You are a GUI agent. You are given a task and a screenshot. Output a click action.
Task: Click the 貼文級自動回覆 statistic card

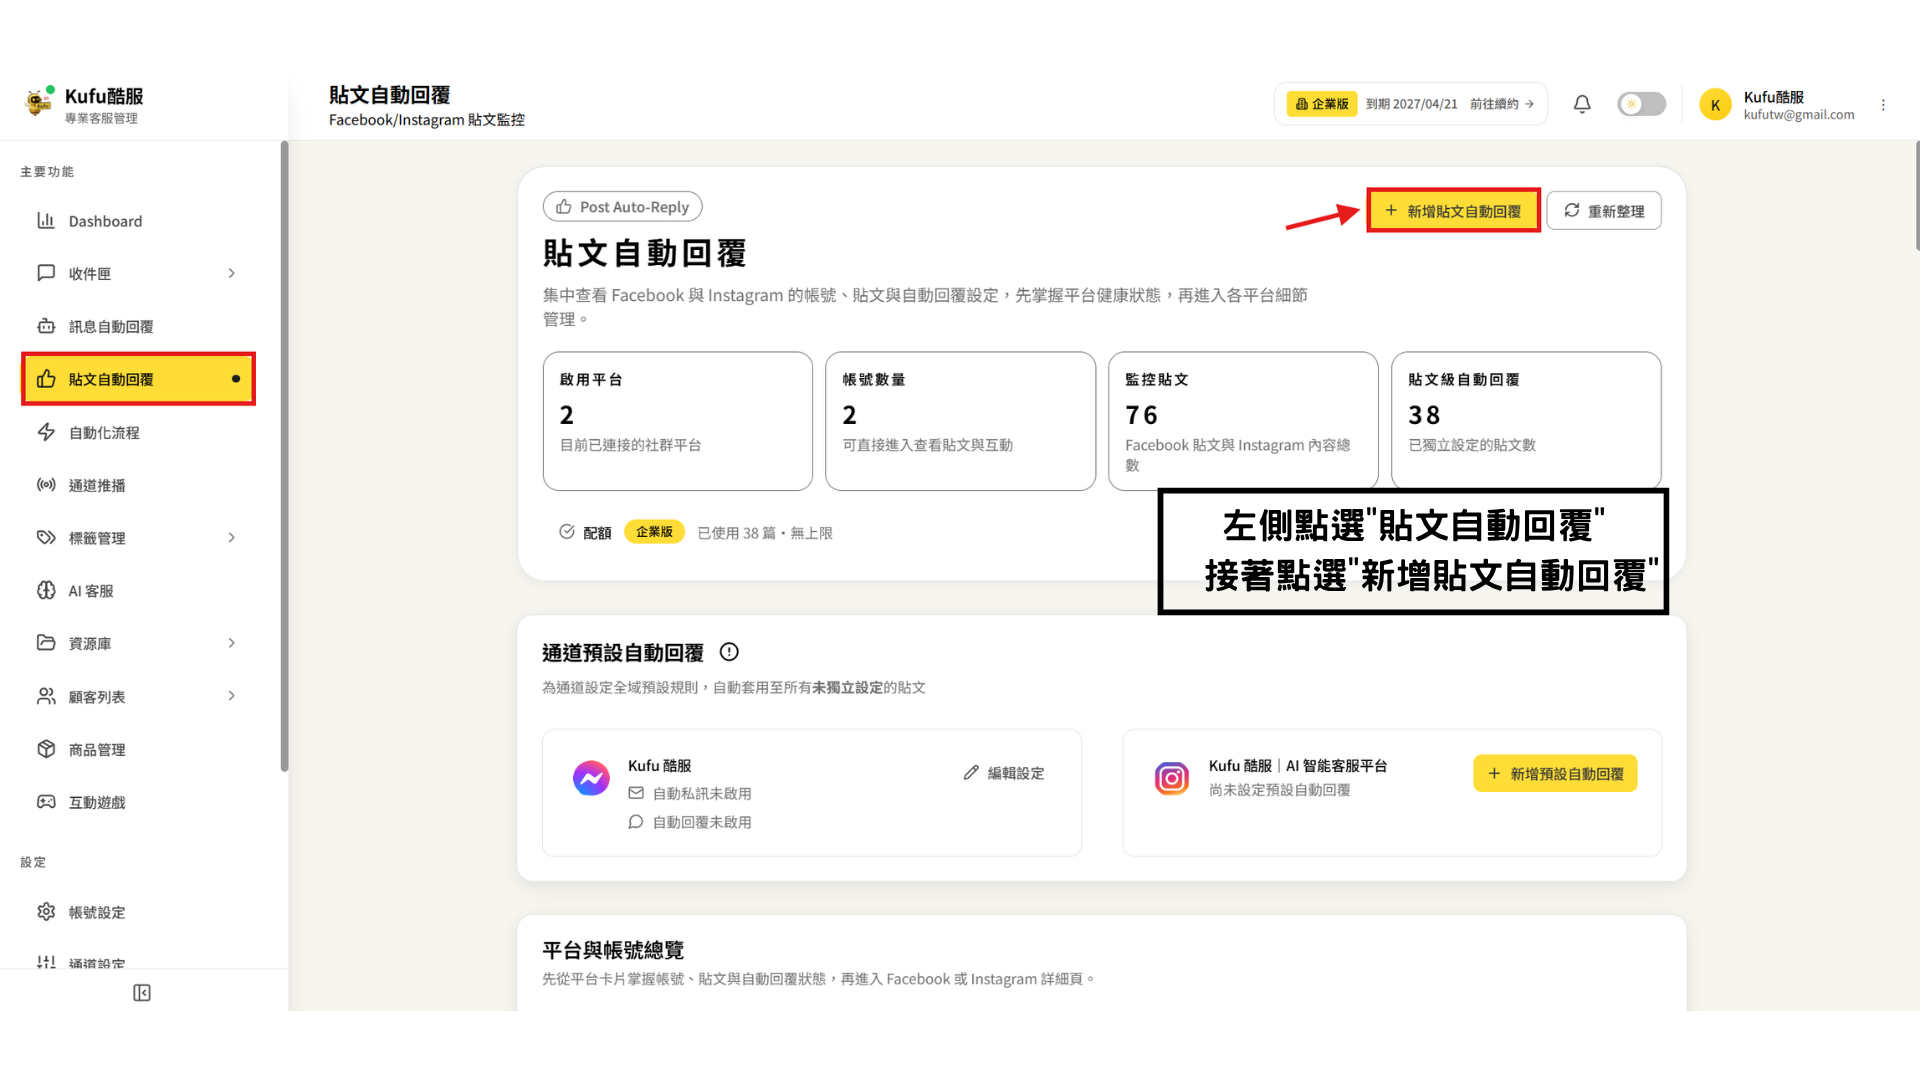click(x=1526, y=421)
